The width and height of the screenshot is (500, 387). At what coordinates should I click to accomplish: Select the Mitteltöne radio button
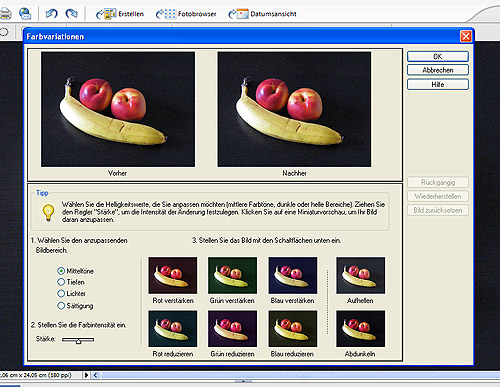tap(61, 271)
